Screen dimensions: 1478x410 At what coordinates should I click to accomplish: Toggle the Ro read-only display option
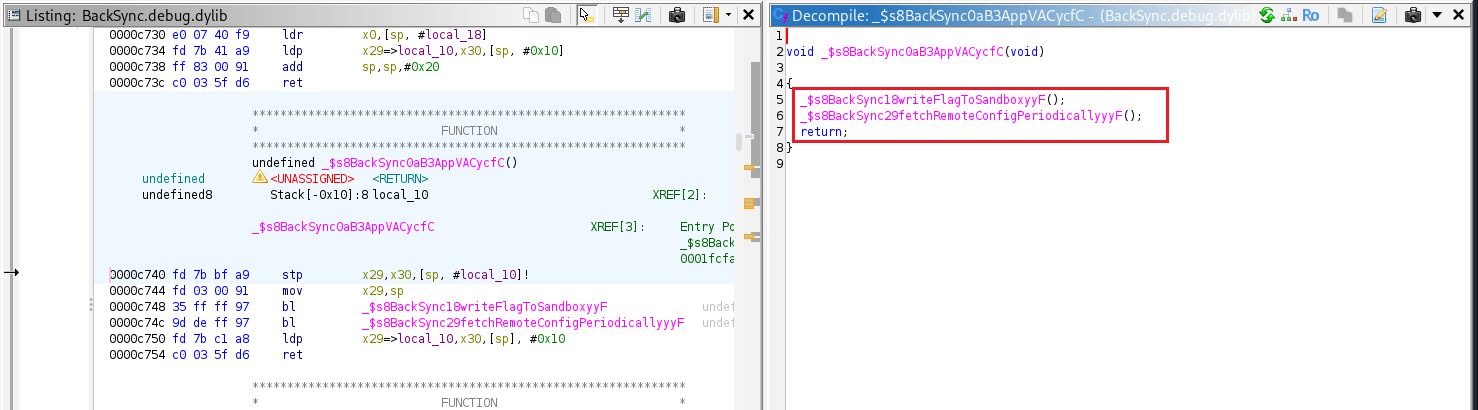click(x=1309, y=15)
